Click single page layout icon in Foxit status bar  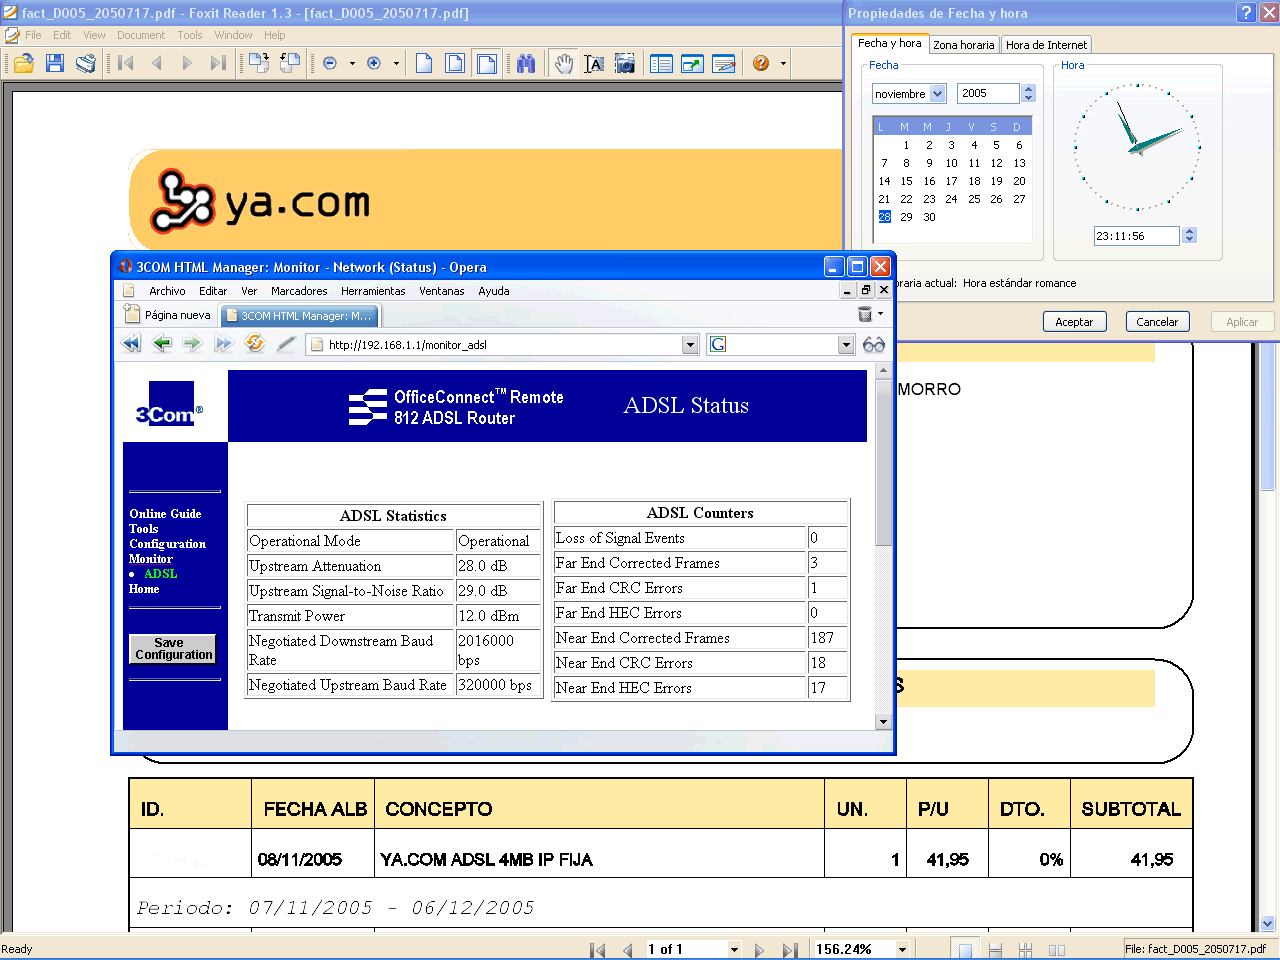pos(965,949)
